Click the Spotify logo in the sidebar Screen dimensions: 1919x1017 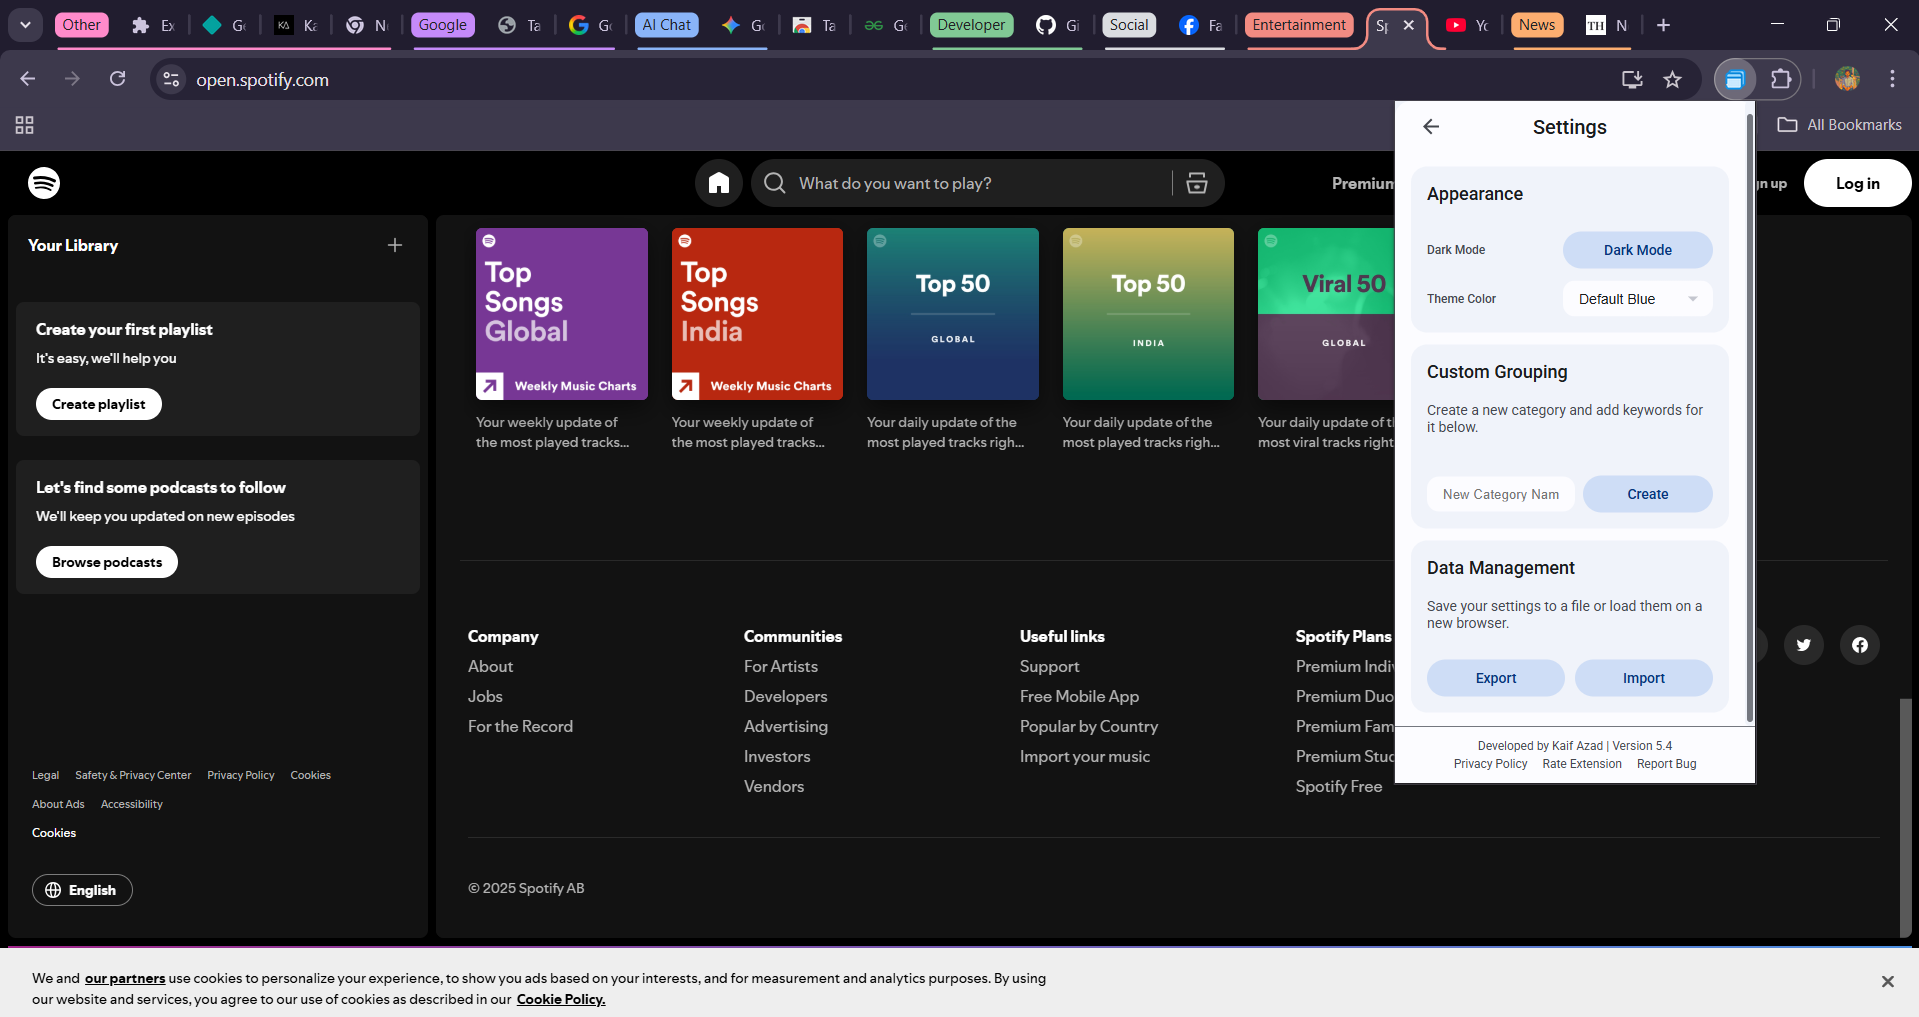43,183
